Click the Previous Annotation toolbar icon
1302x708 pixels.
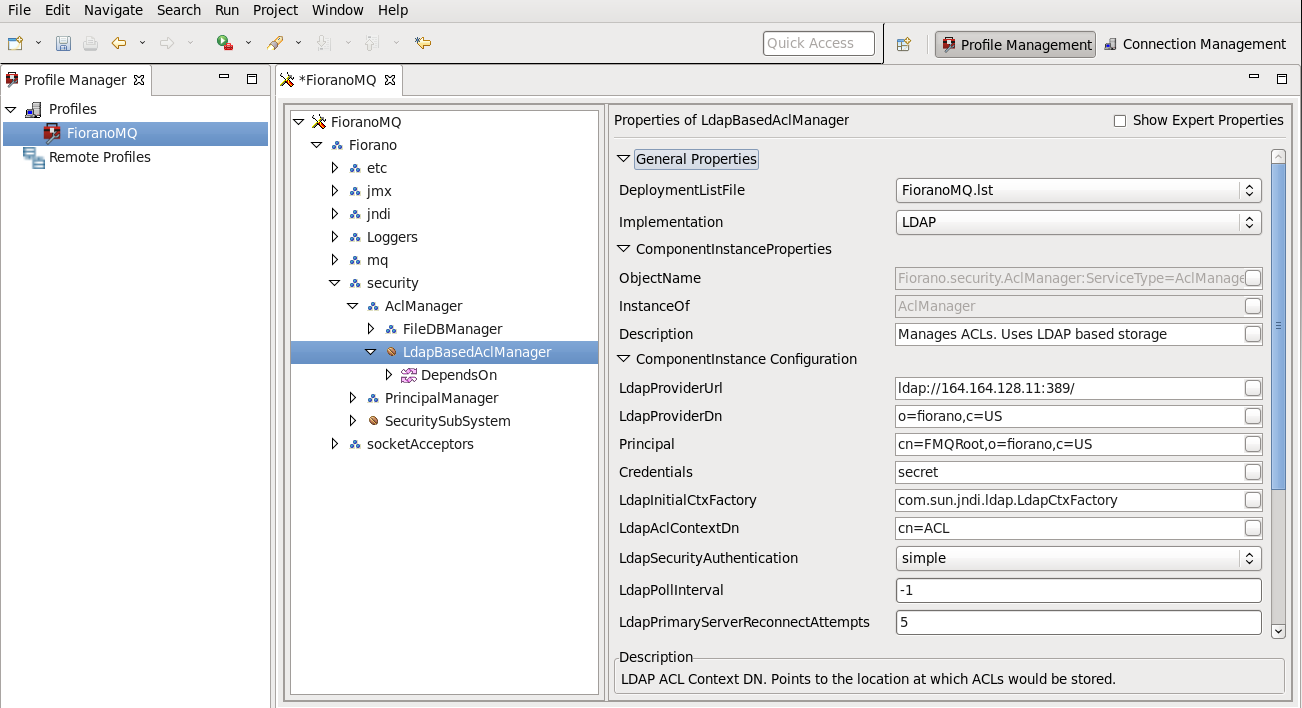point(371,43)
